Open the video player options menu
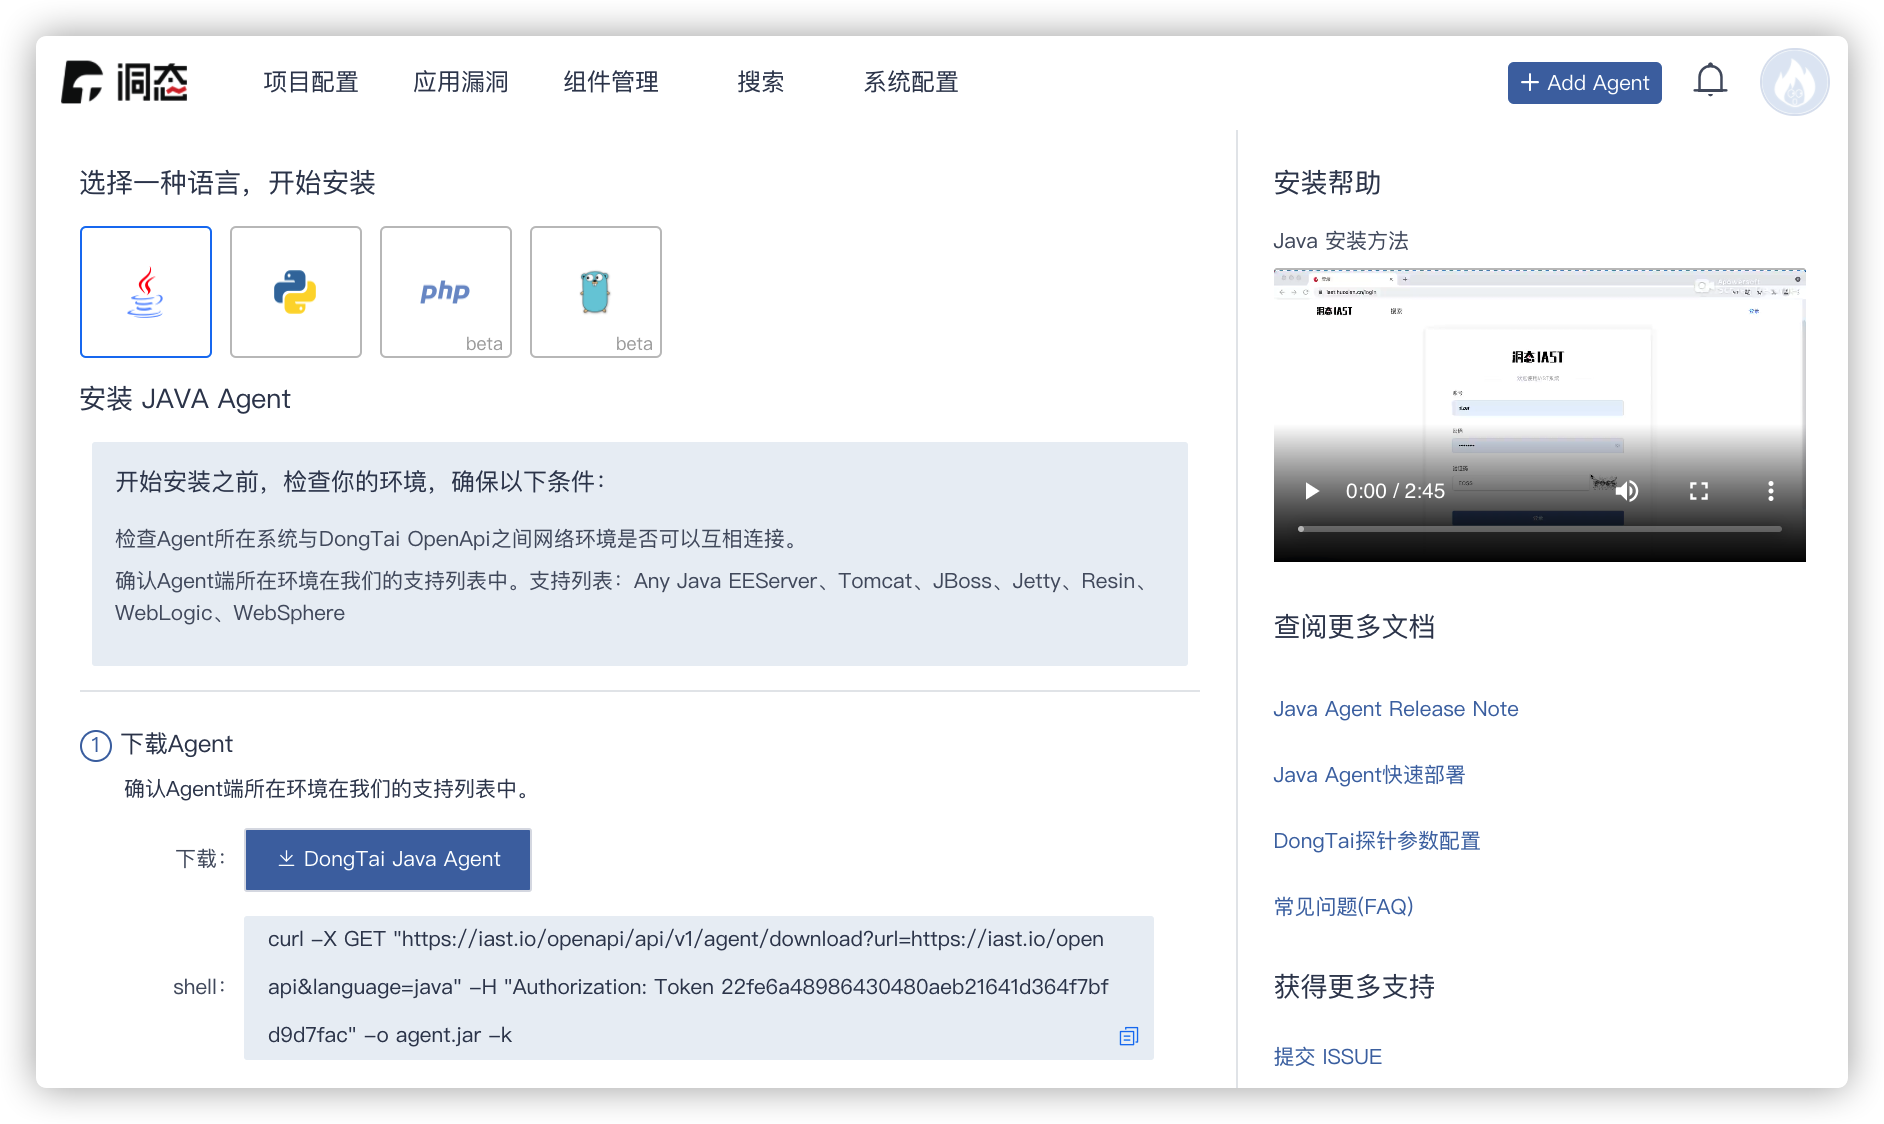Screen dimensions: 1884x1124 click(1771, 491)
